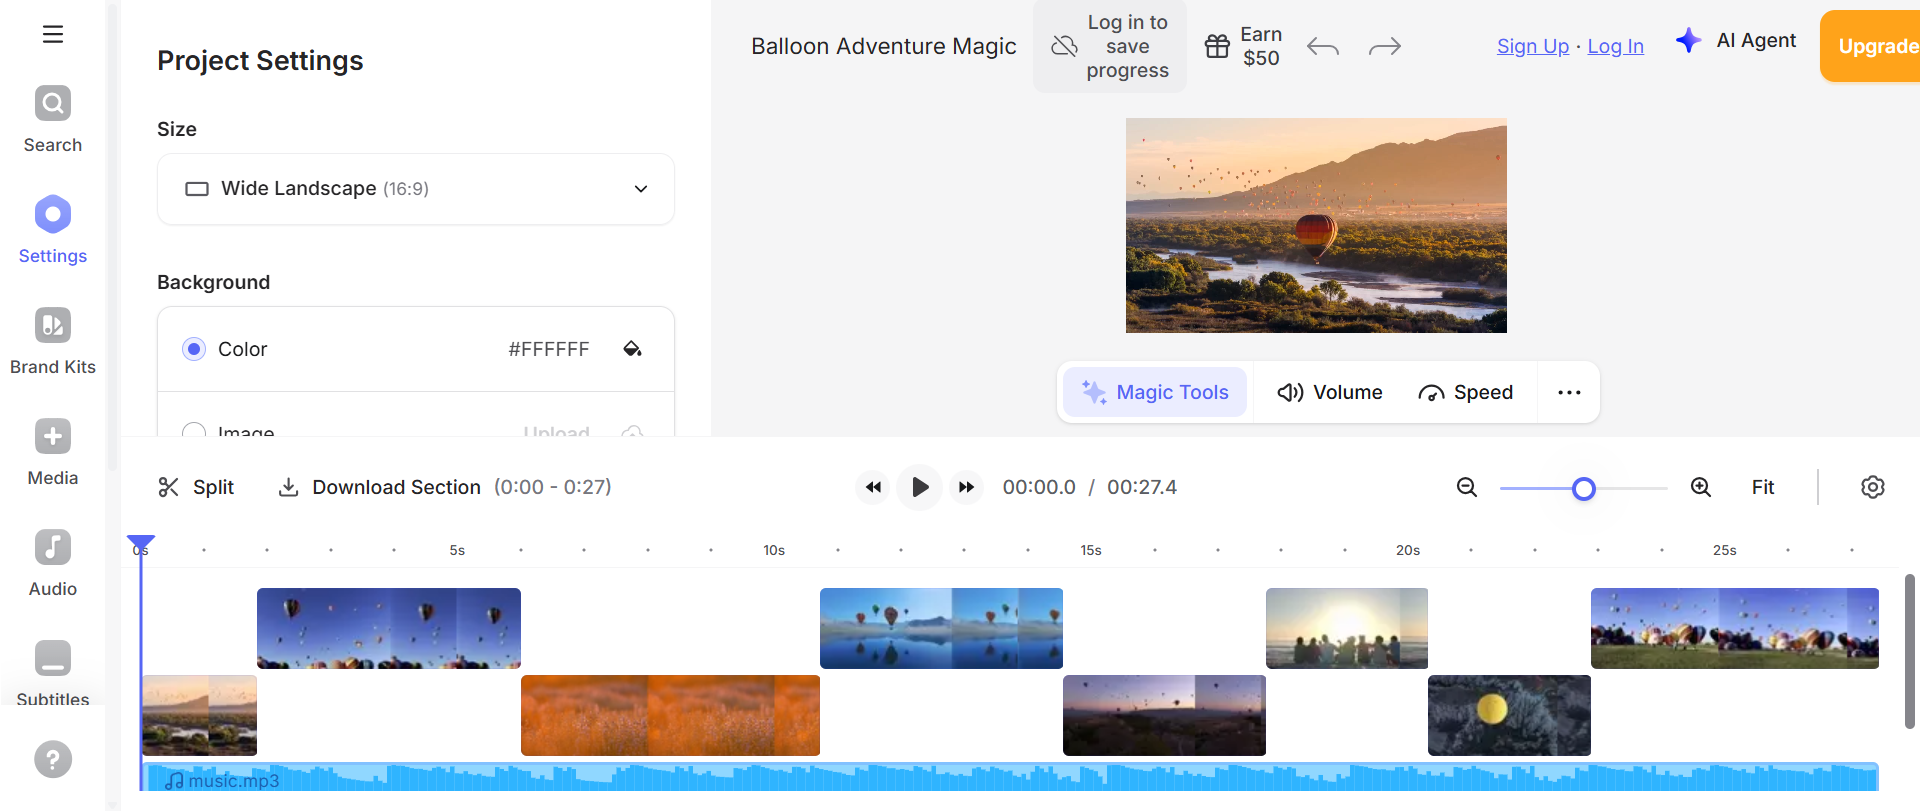Open the Speed control
The image size is (1920, 811).
[x=1466, y=392]
